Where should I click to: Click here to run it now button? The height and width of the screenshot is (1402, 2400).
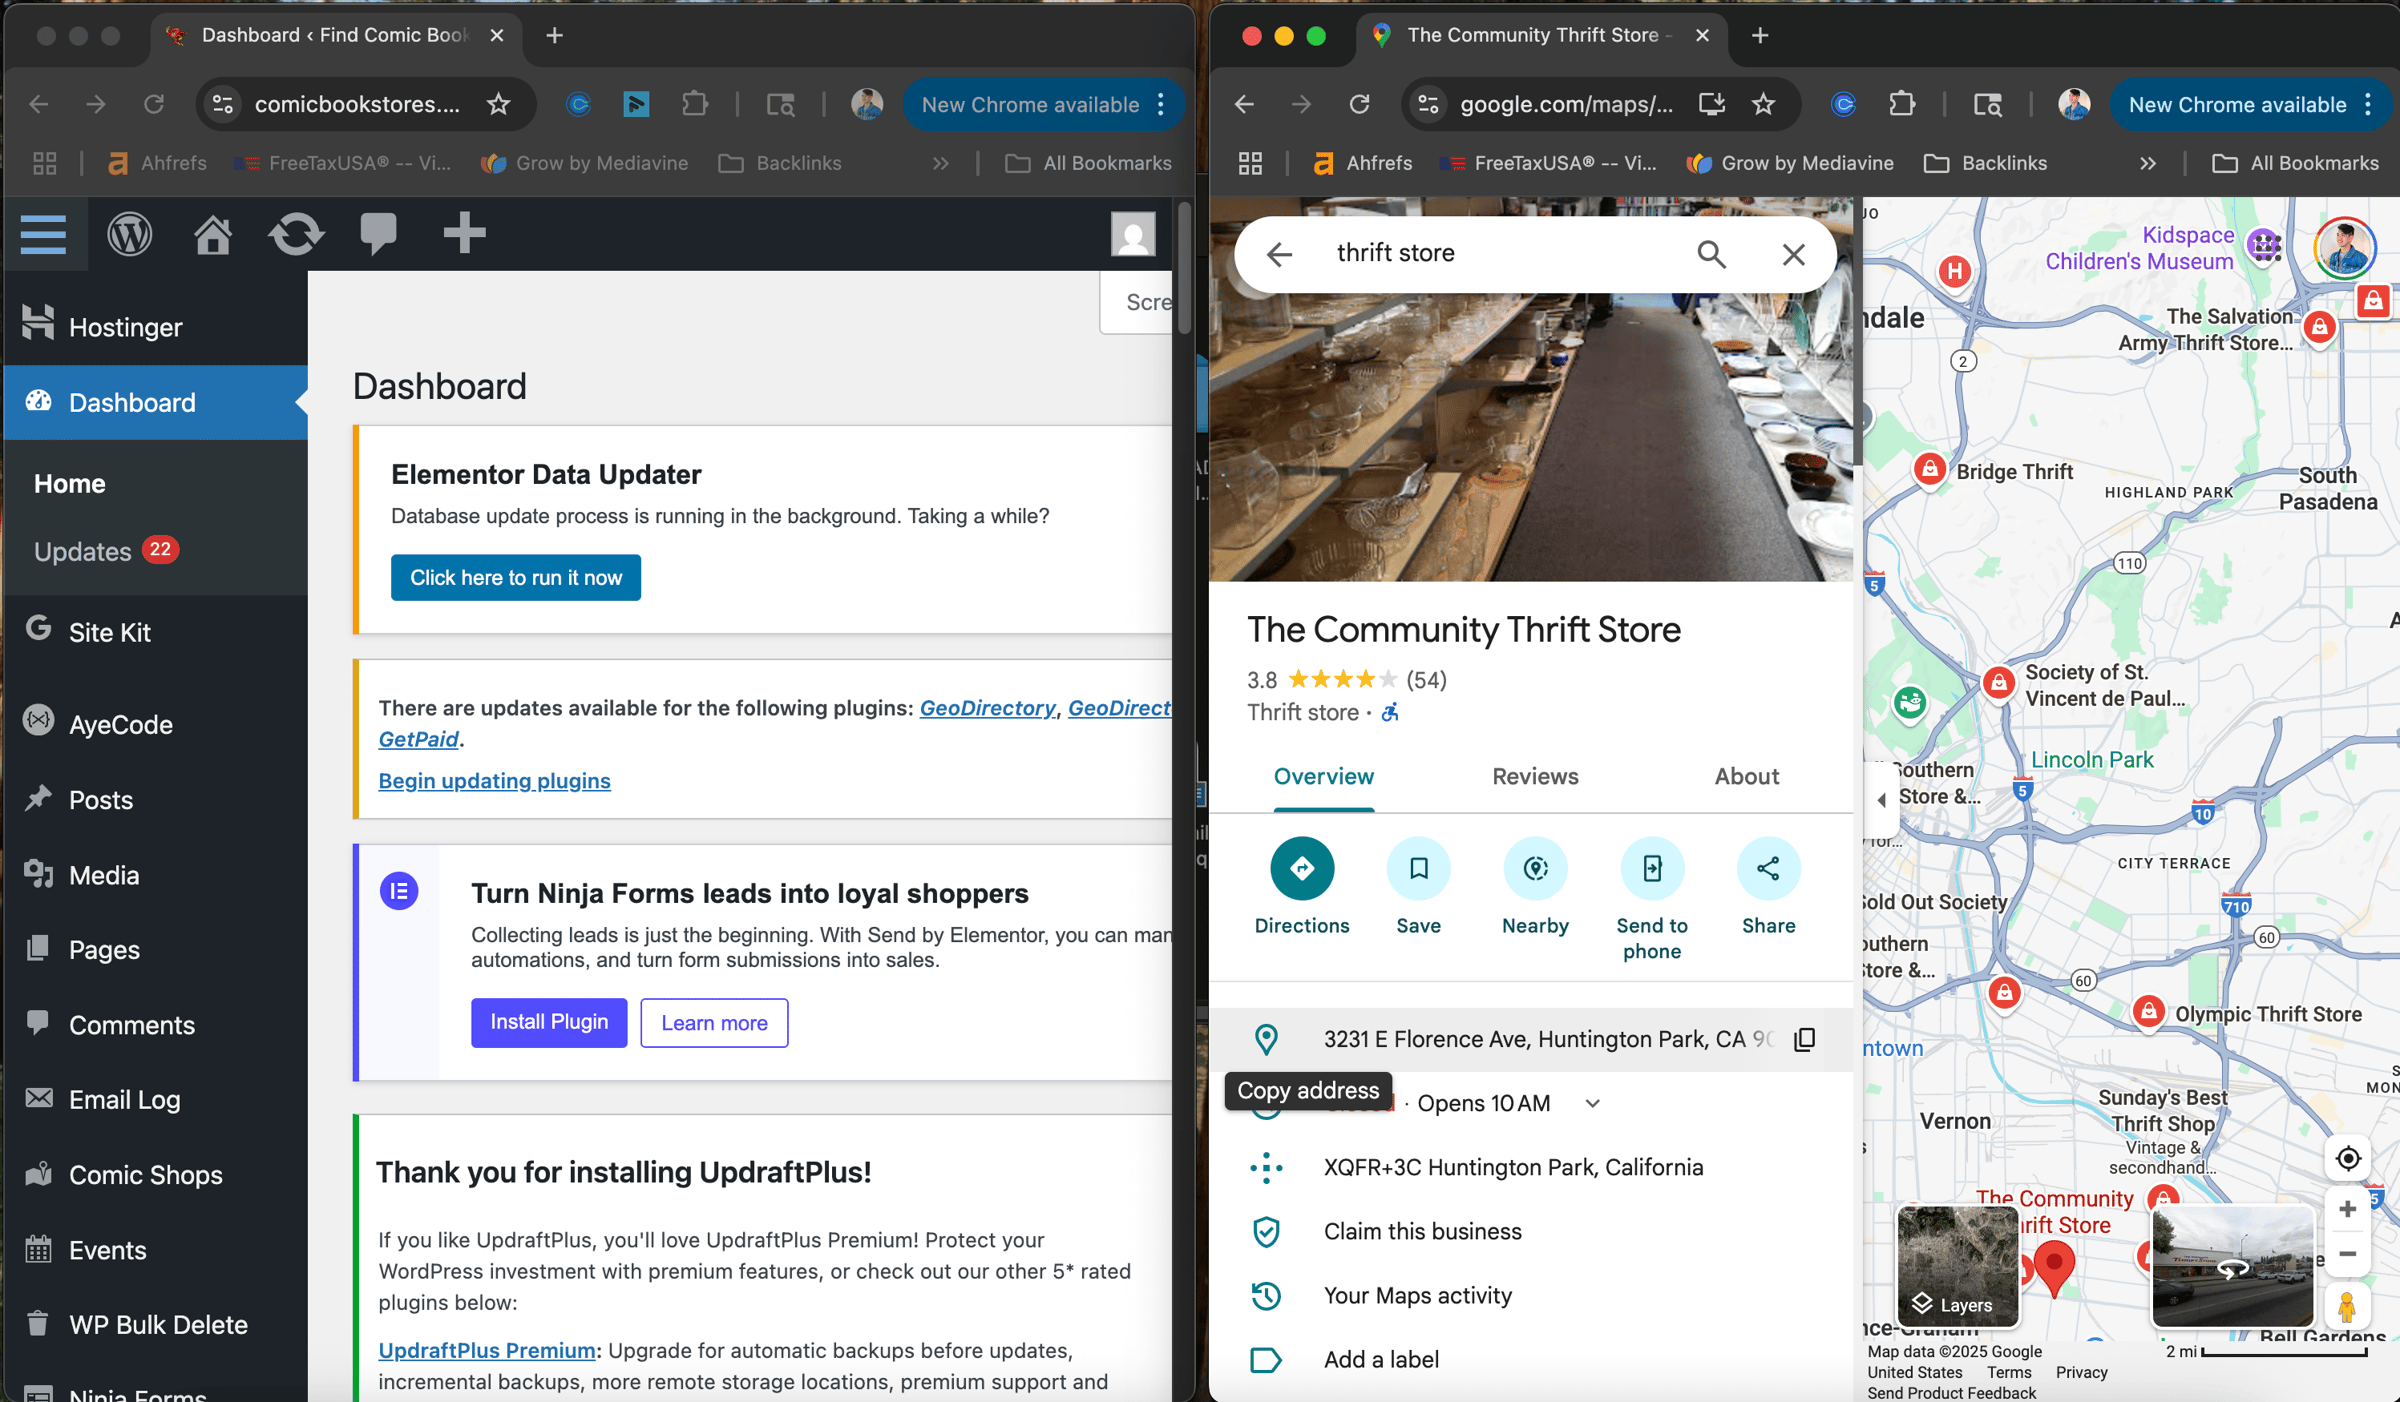tap(516, 577)
